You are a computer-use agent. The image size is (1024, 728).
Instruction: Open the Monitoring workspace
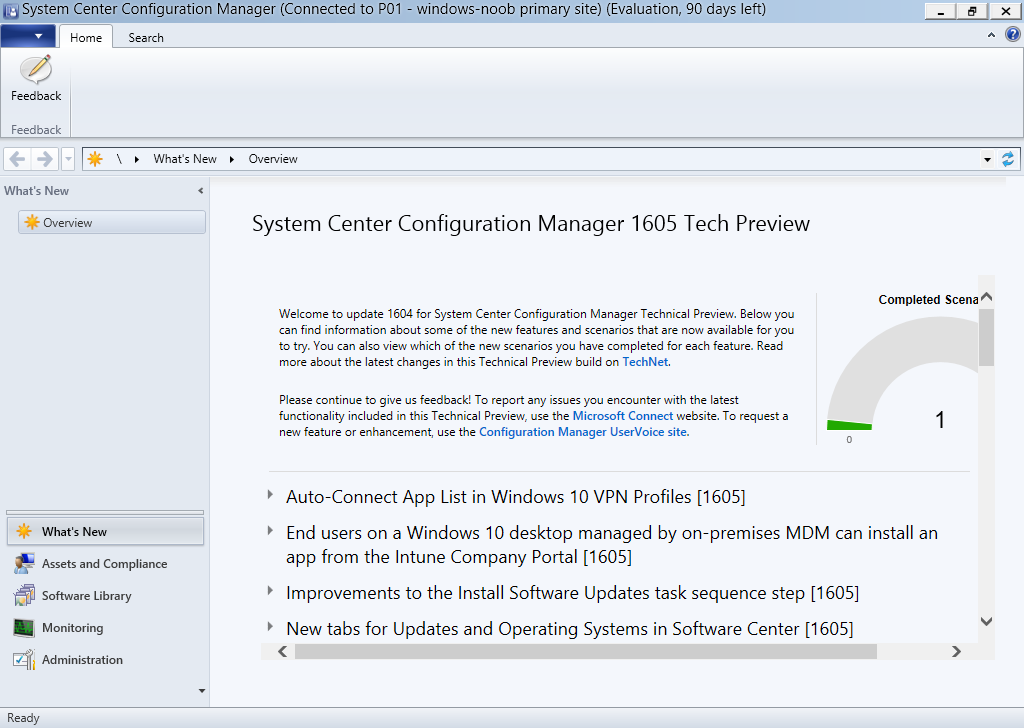tap(105, 627)
